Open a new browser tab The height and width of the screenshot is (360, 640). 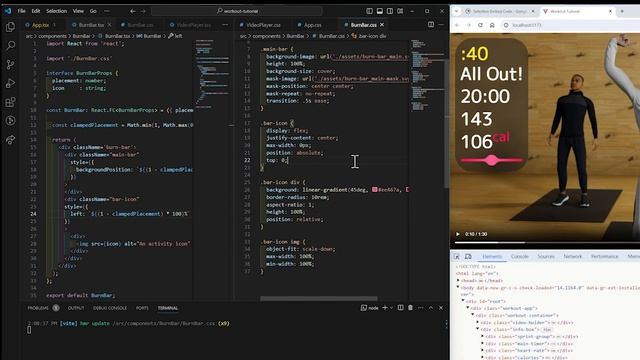click(x=622, y=11)
